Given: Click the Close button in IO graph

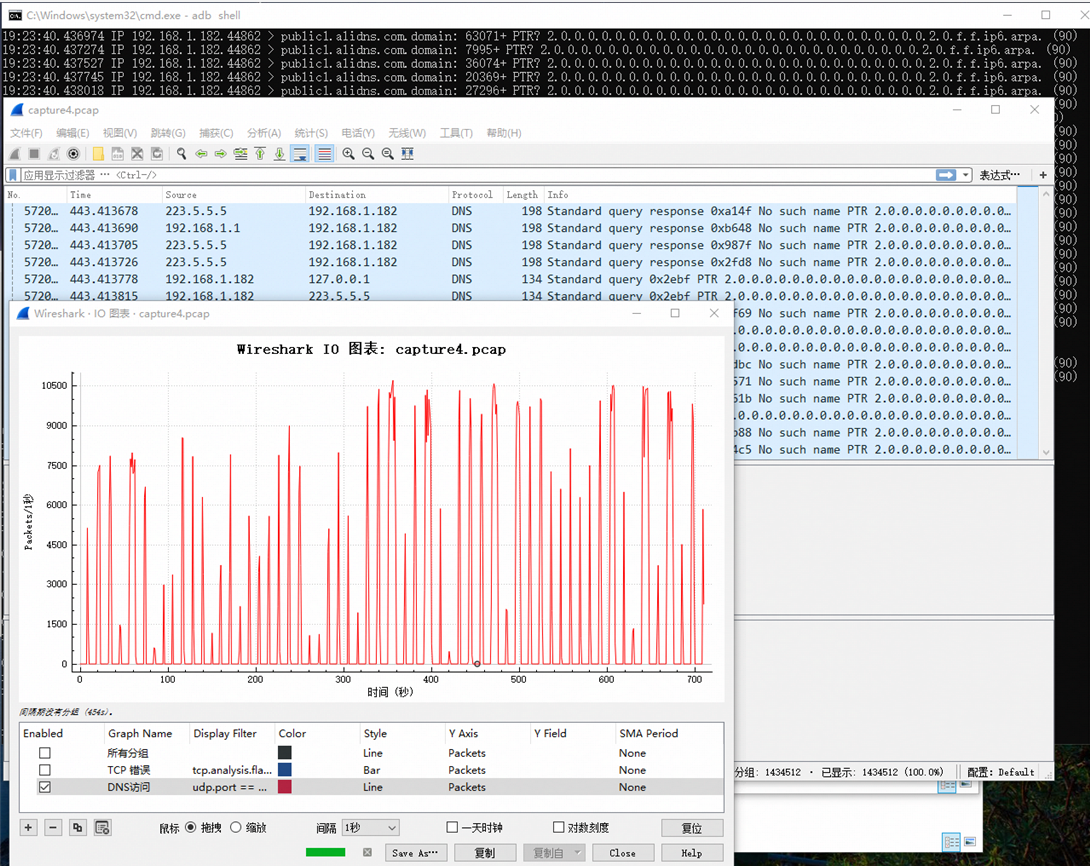Looking at the screenshot, I should [622, 853].
